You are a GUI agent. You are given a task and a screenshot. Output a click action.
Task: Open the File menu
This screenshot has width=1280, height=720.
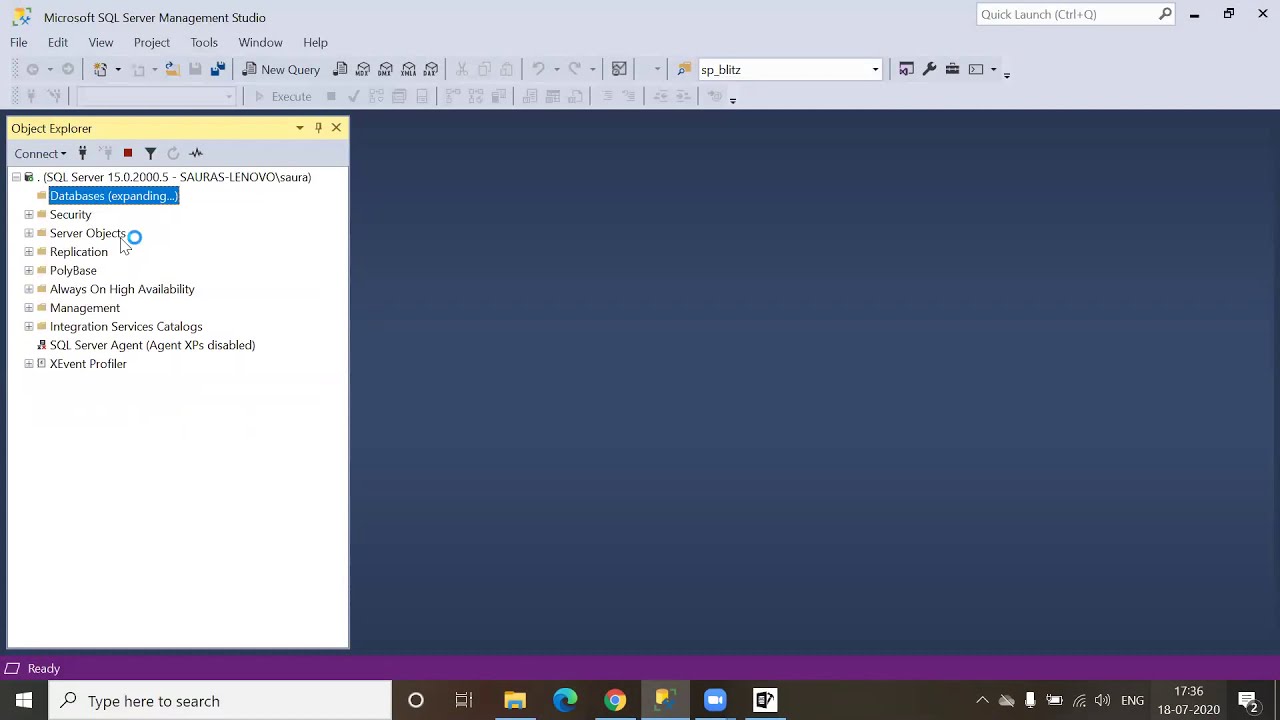(19, 42)
